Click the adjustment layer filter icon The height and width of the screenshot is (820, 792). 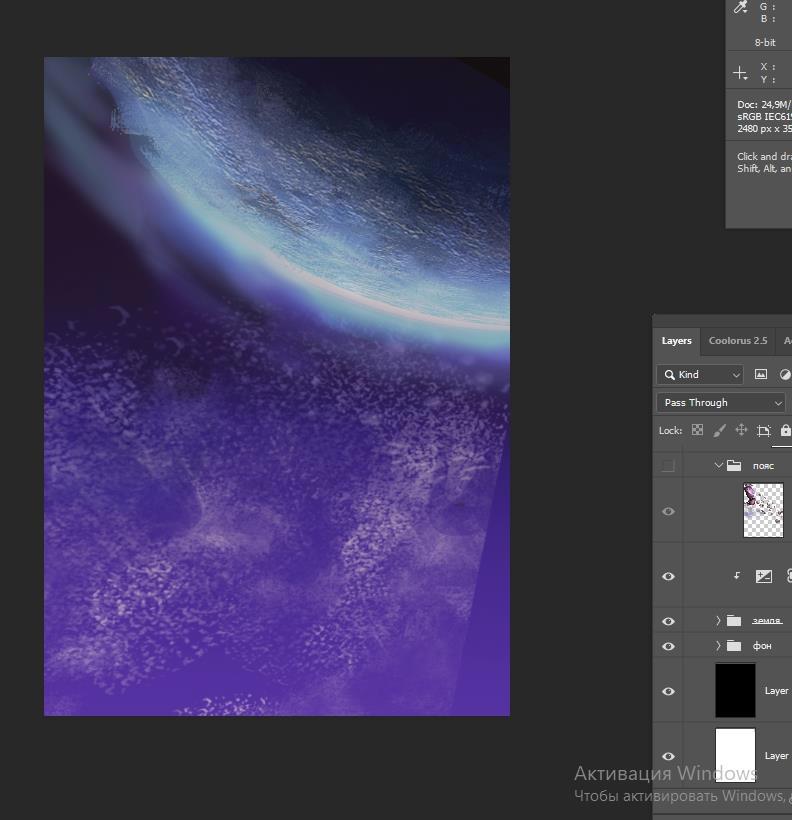click(x=785, y=374)
